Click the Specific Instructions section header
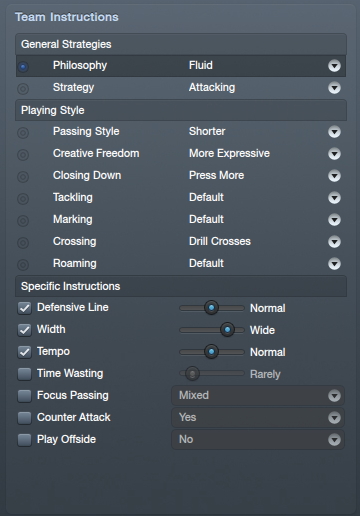This screenshot has width=360, height=516. (181, 286)
